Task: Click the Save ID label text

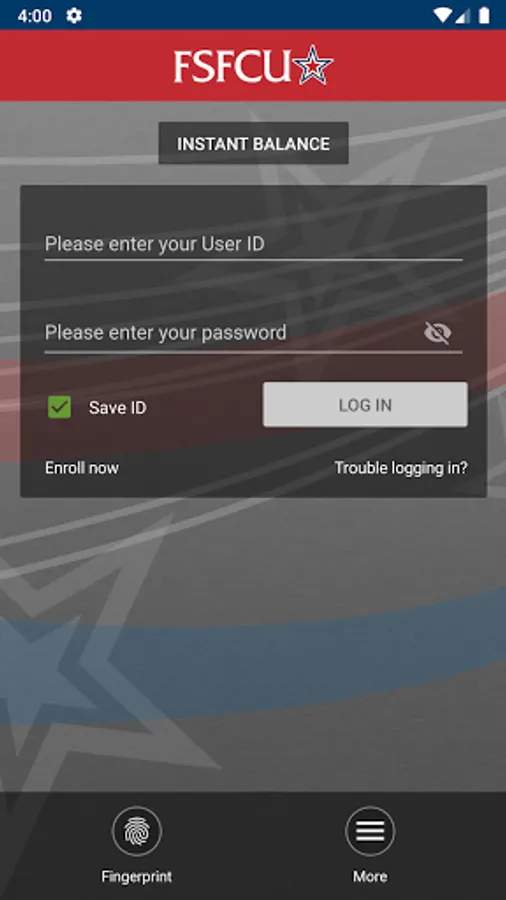Action: coord(118,408)
